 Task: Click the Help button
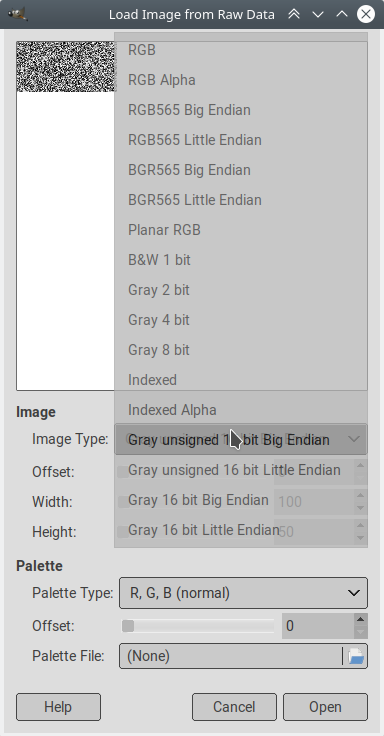click(58, 707)
